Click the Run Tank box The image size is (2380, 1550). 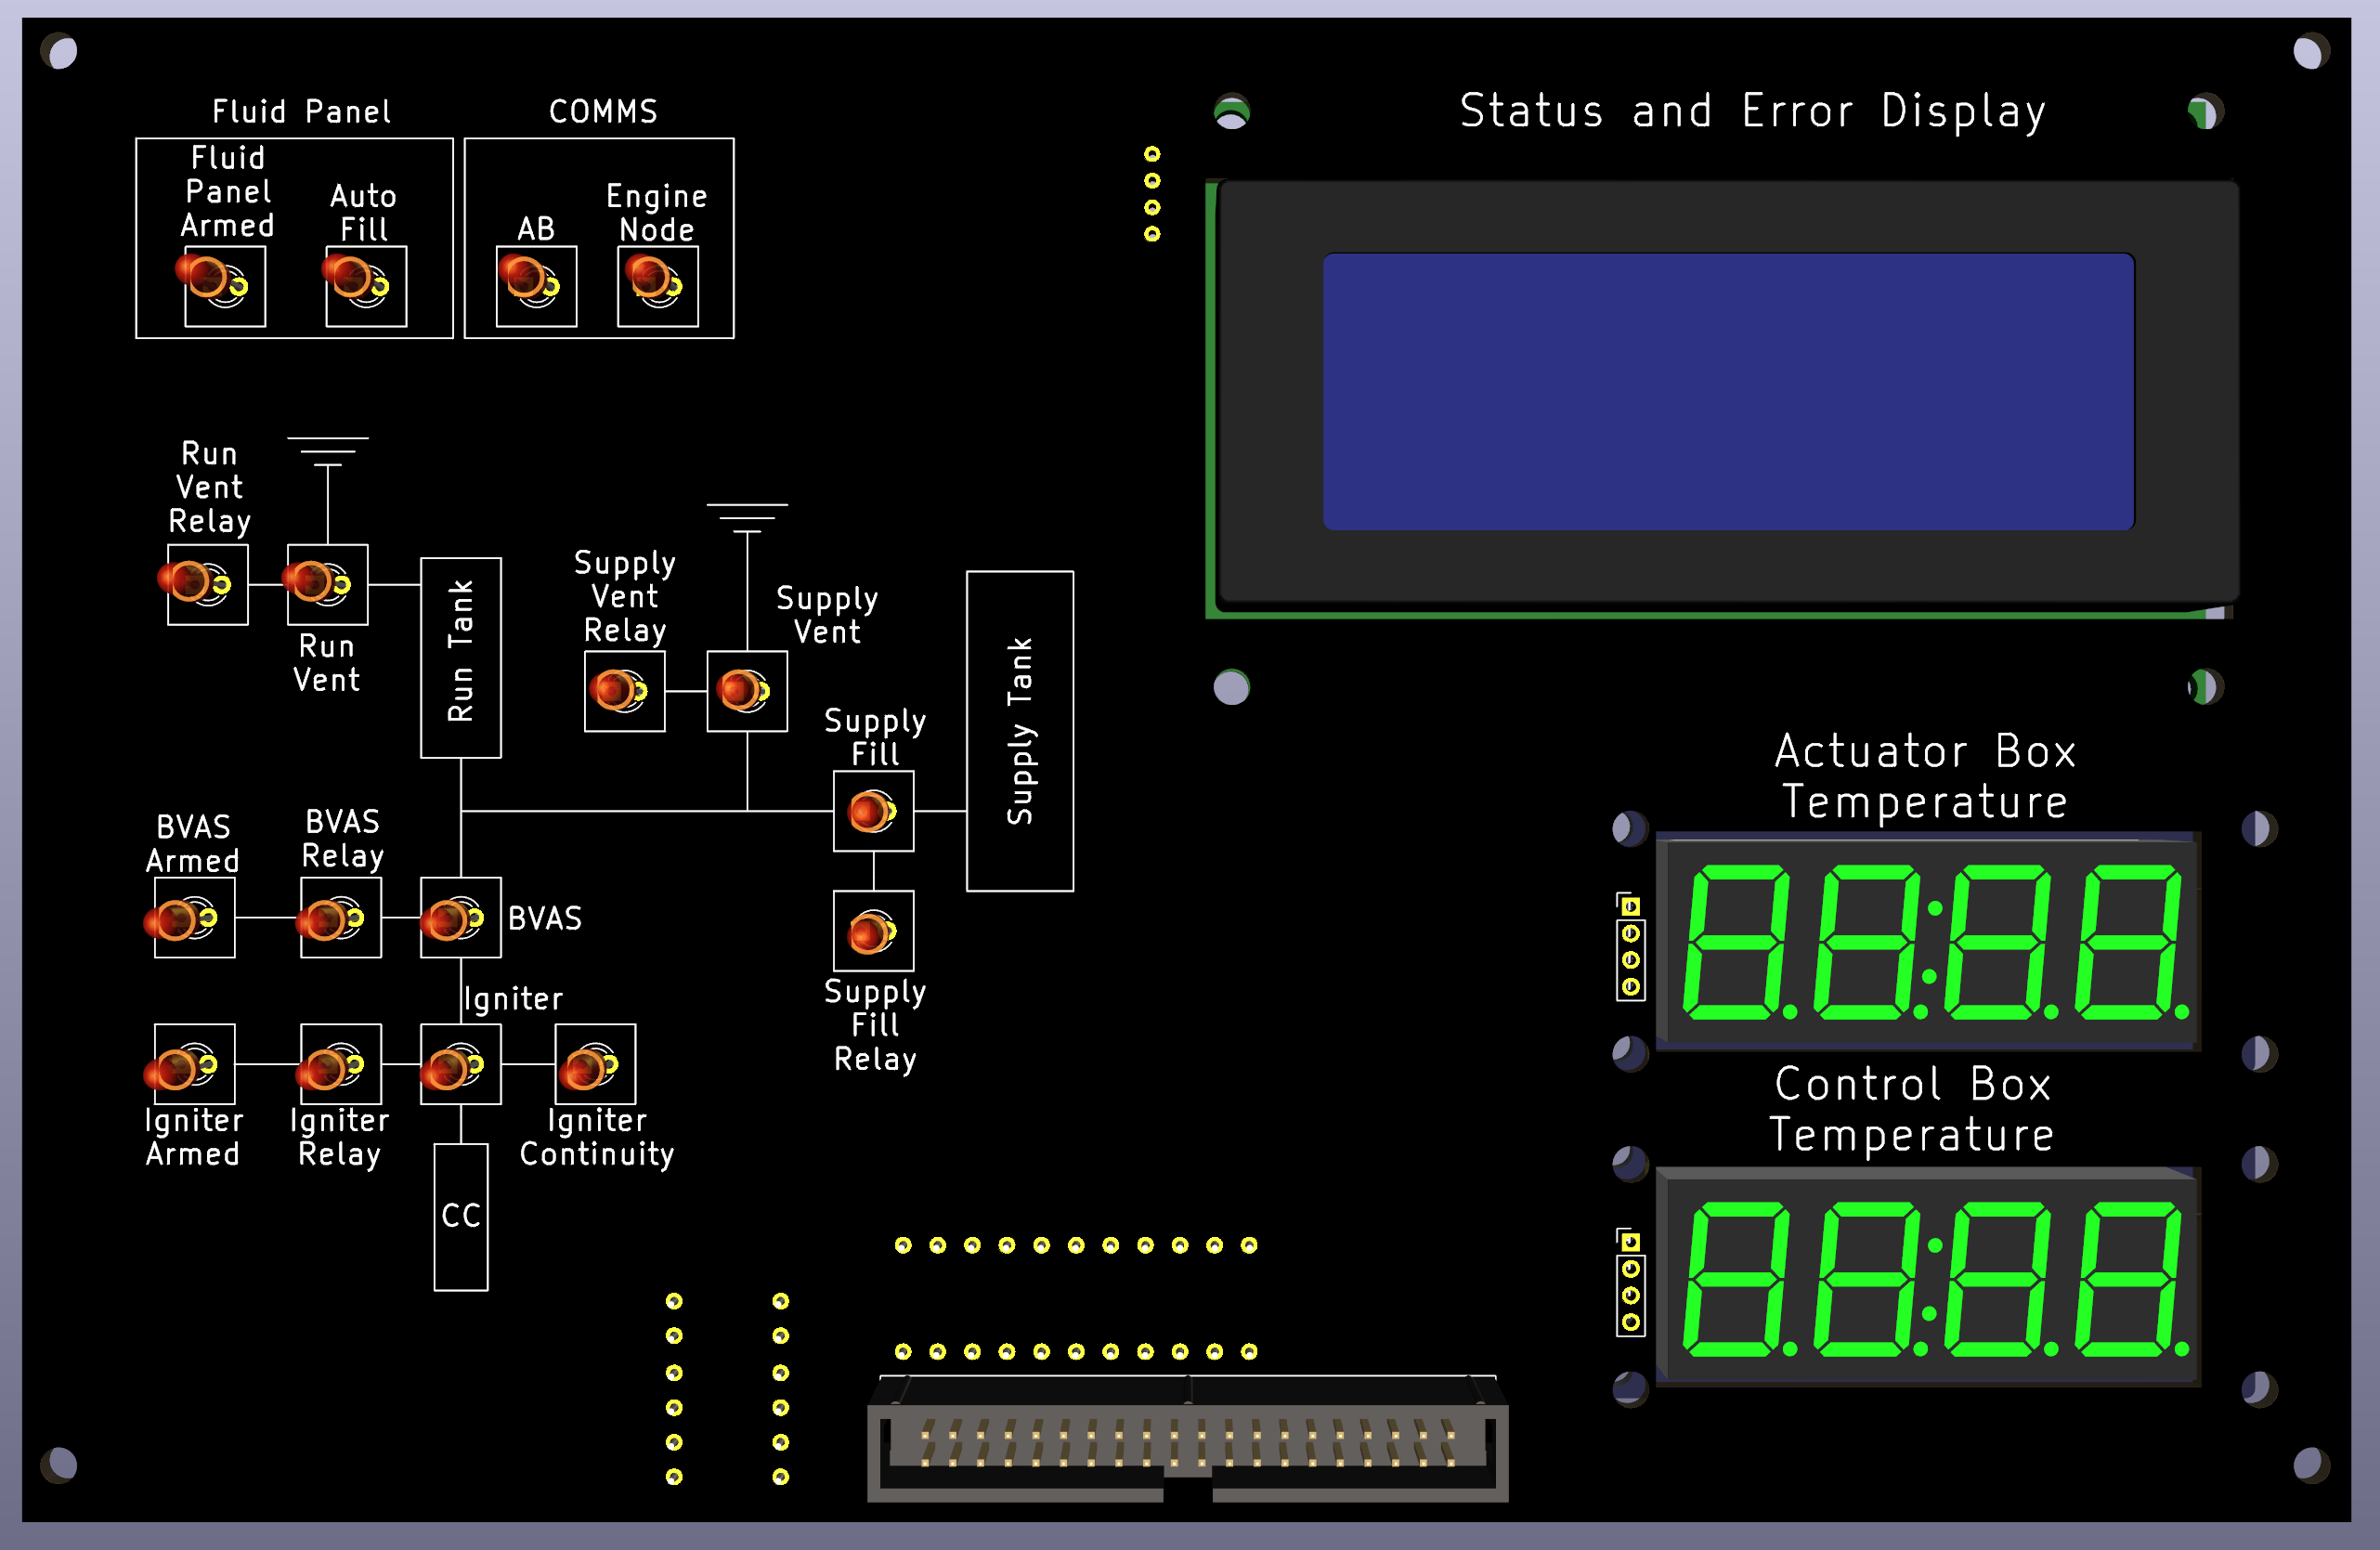(460, 657)
